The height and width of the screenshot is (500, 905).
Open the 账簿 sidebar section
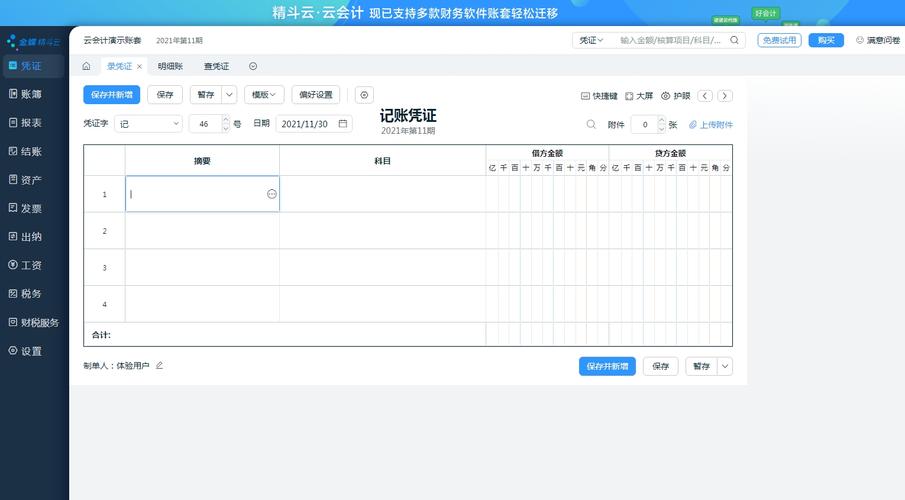(30, 94)
